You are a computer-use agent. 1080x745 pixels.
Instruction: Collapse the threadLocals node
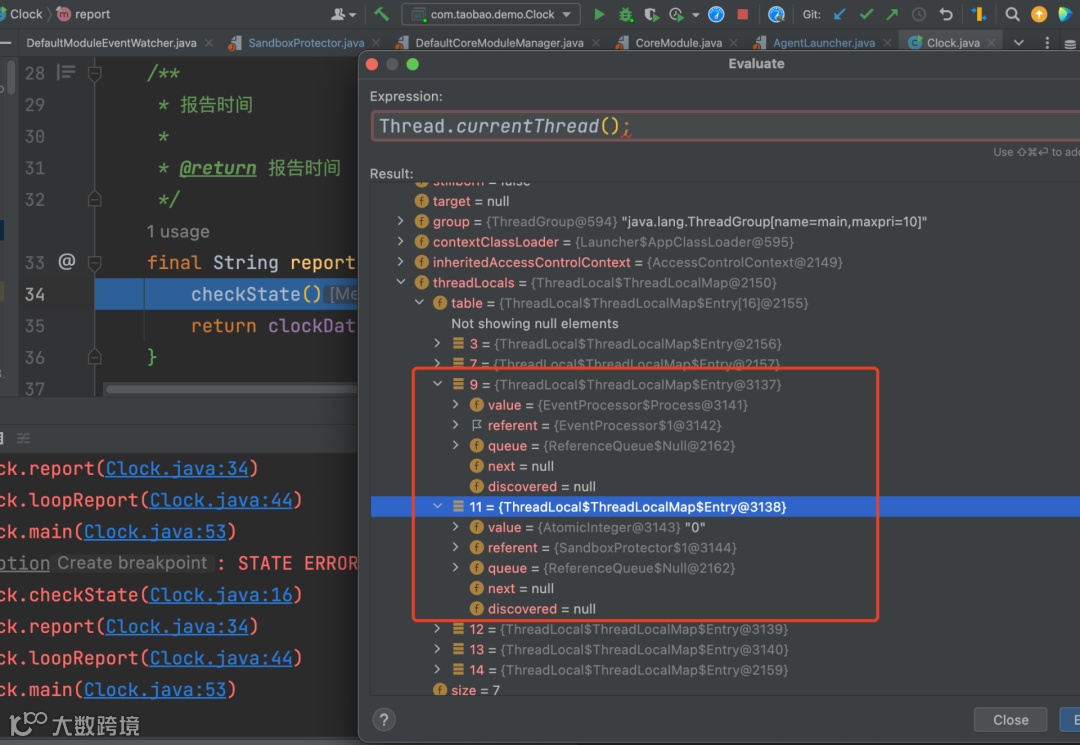(x=400, y=282)
